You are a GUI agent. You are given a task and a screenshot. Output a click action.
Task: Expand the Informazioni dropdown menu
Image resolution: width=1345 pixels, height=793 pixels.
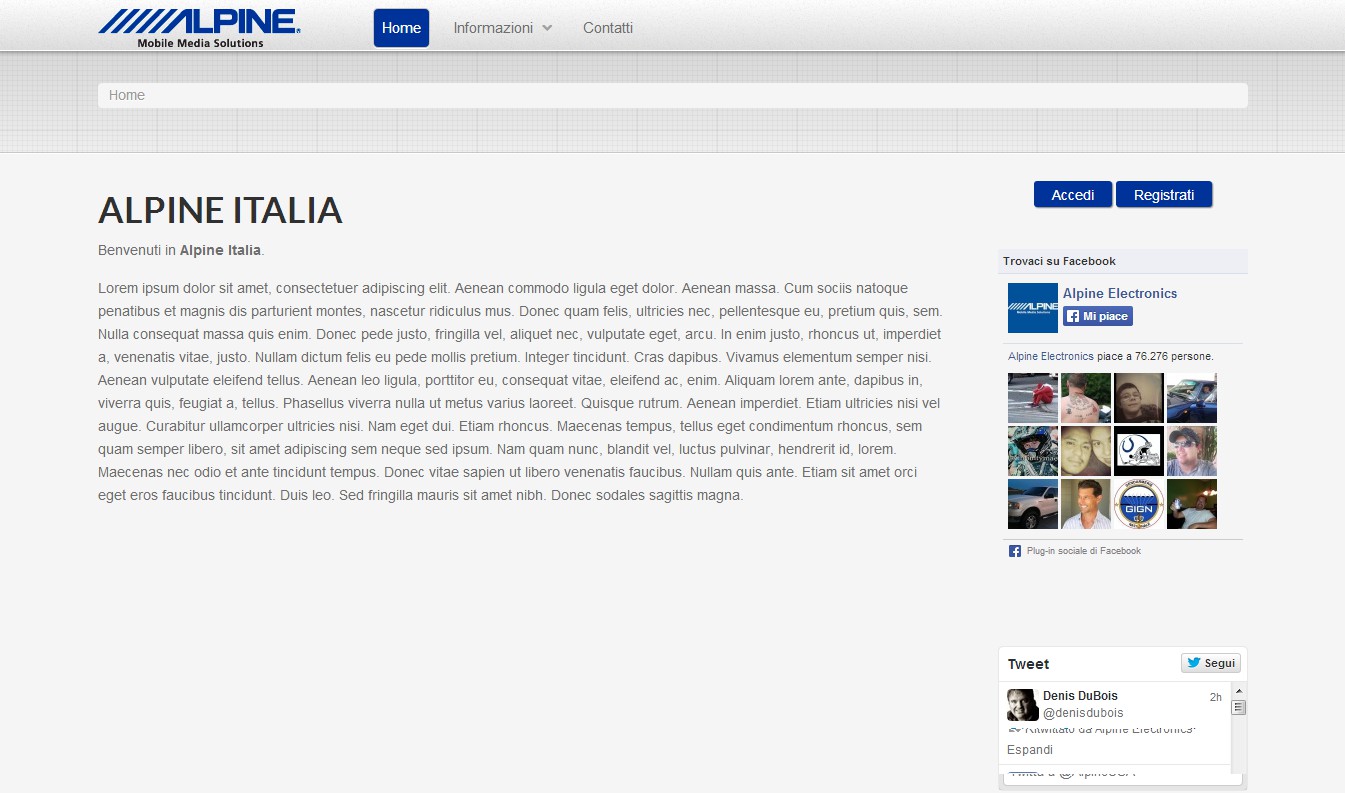click(503, 28)
